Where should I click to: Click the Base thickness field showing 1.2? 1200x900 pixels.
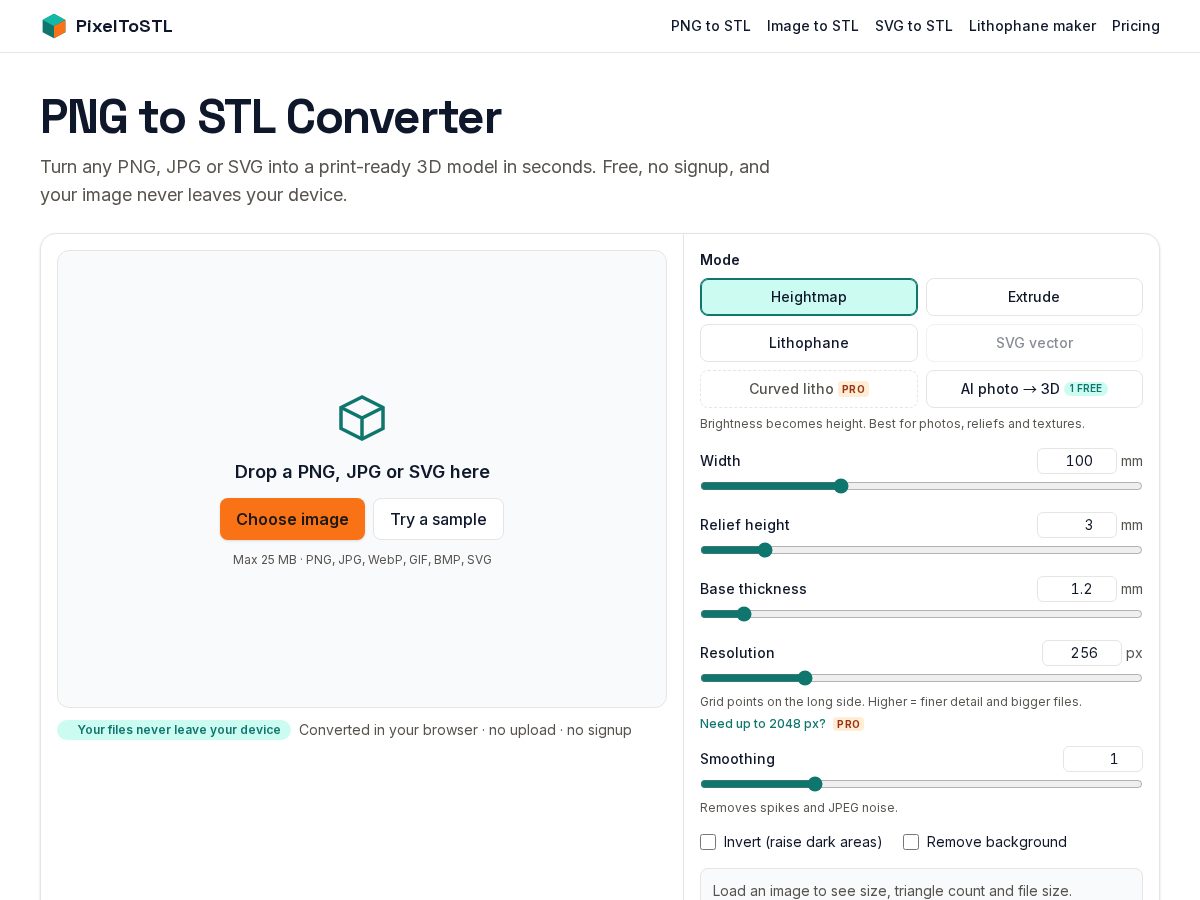click(x=1077, y=589)
